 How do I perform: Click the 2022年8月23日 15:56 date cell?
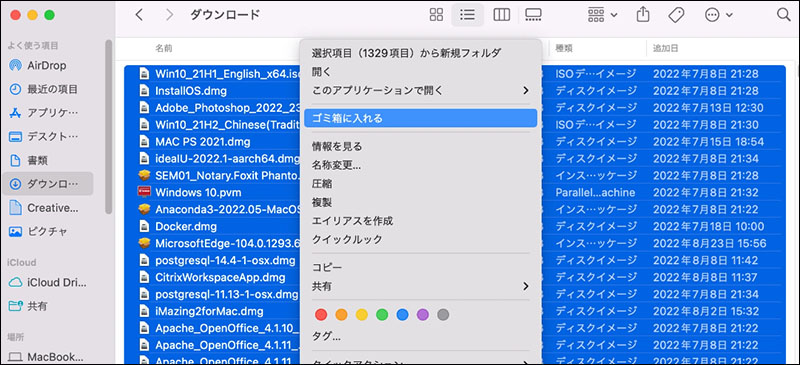coord(710,243)
